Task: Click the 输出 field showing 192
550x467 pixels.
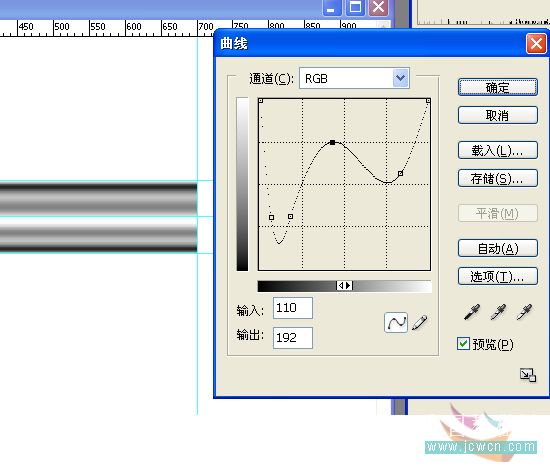Action: [x=293, y=338]
